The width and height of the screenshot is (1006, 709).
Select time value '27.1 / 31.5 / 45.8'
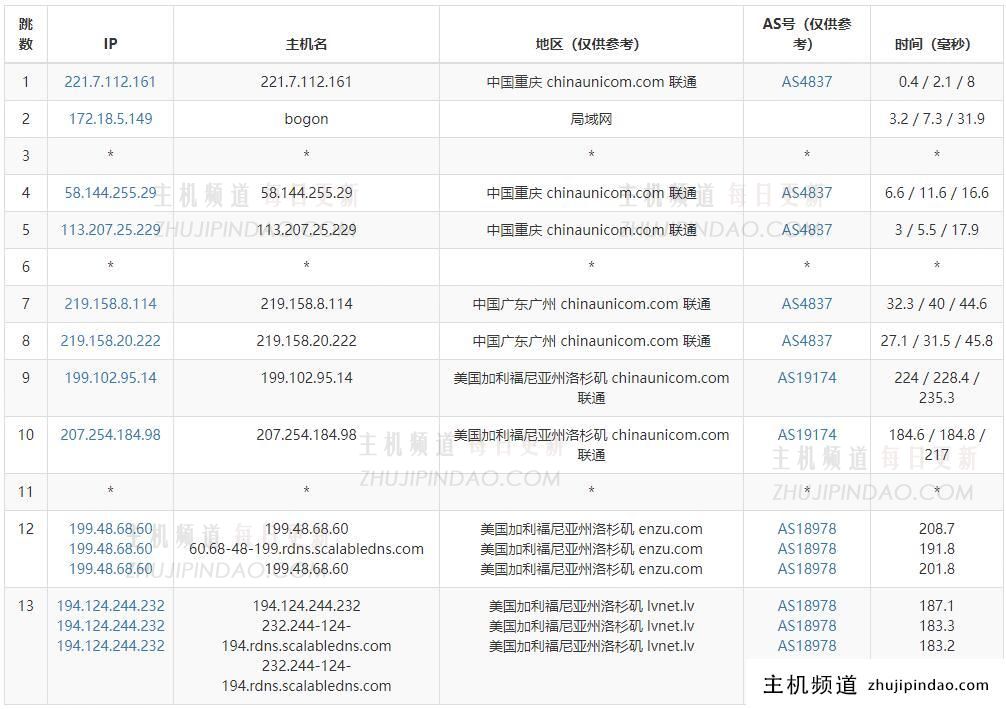point(936,341)
